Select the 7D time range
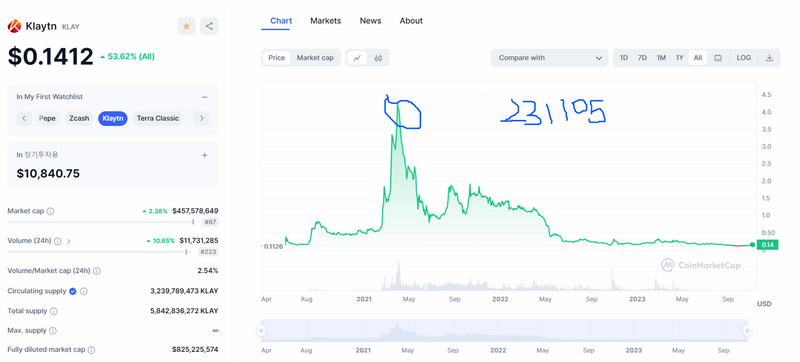The width and height of the screenshot is (800, 362). click(x=642, y=58)
